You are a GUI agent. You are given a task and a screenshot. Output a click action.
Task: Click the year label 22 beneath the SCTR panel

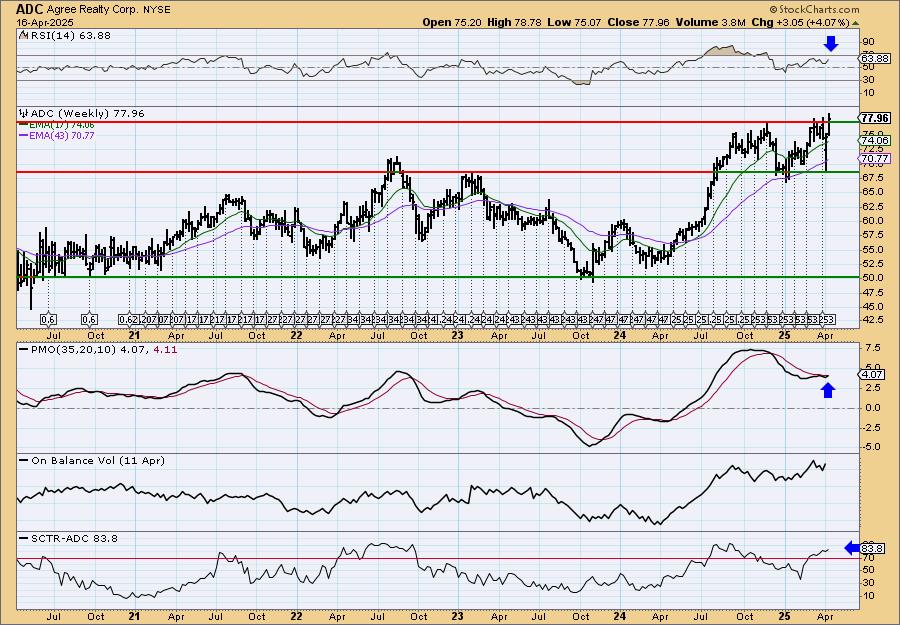tap(296, 616)
